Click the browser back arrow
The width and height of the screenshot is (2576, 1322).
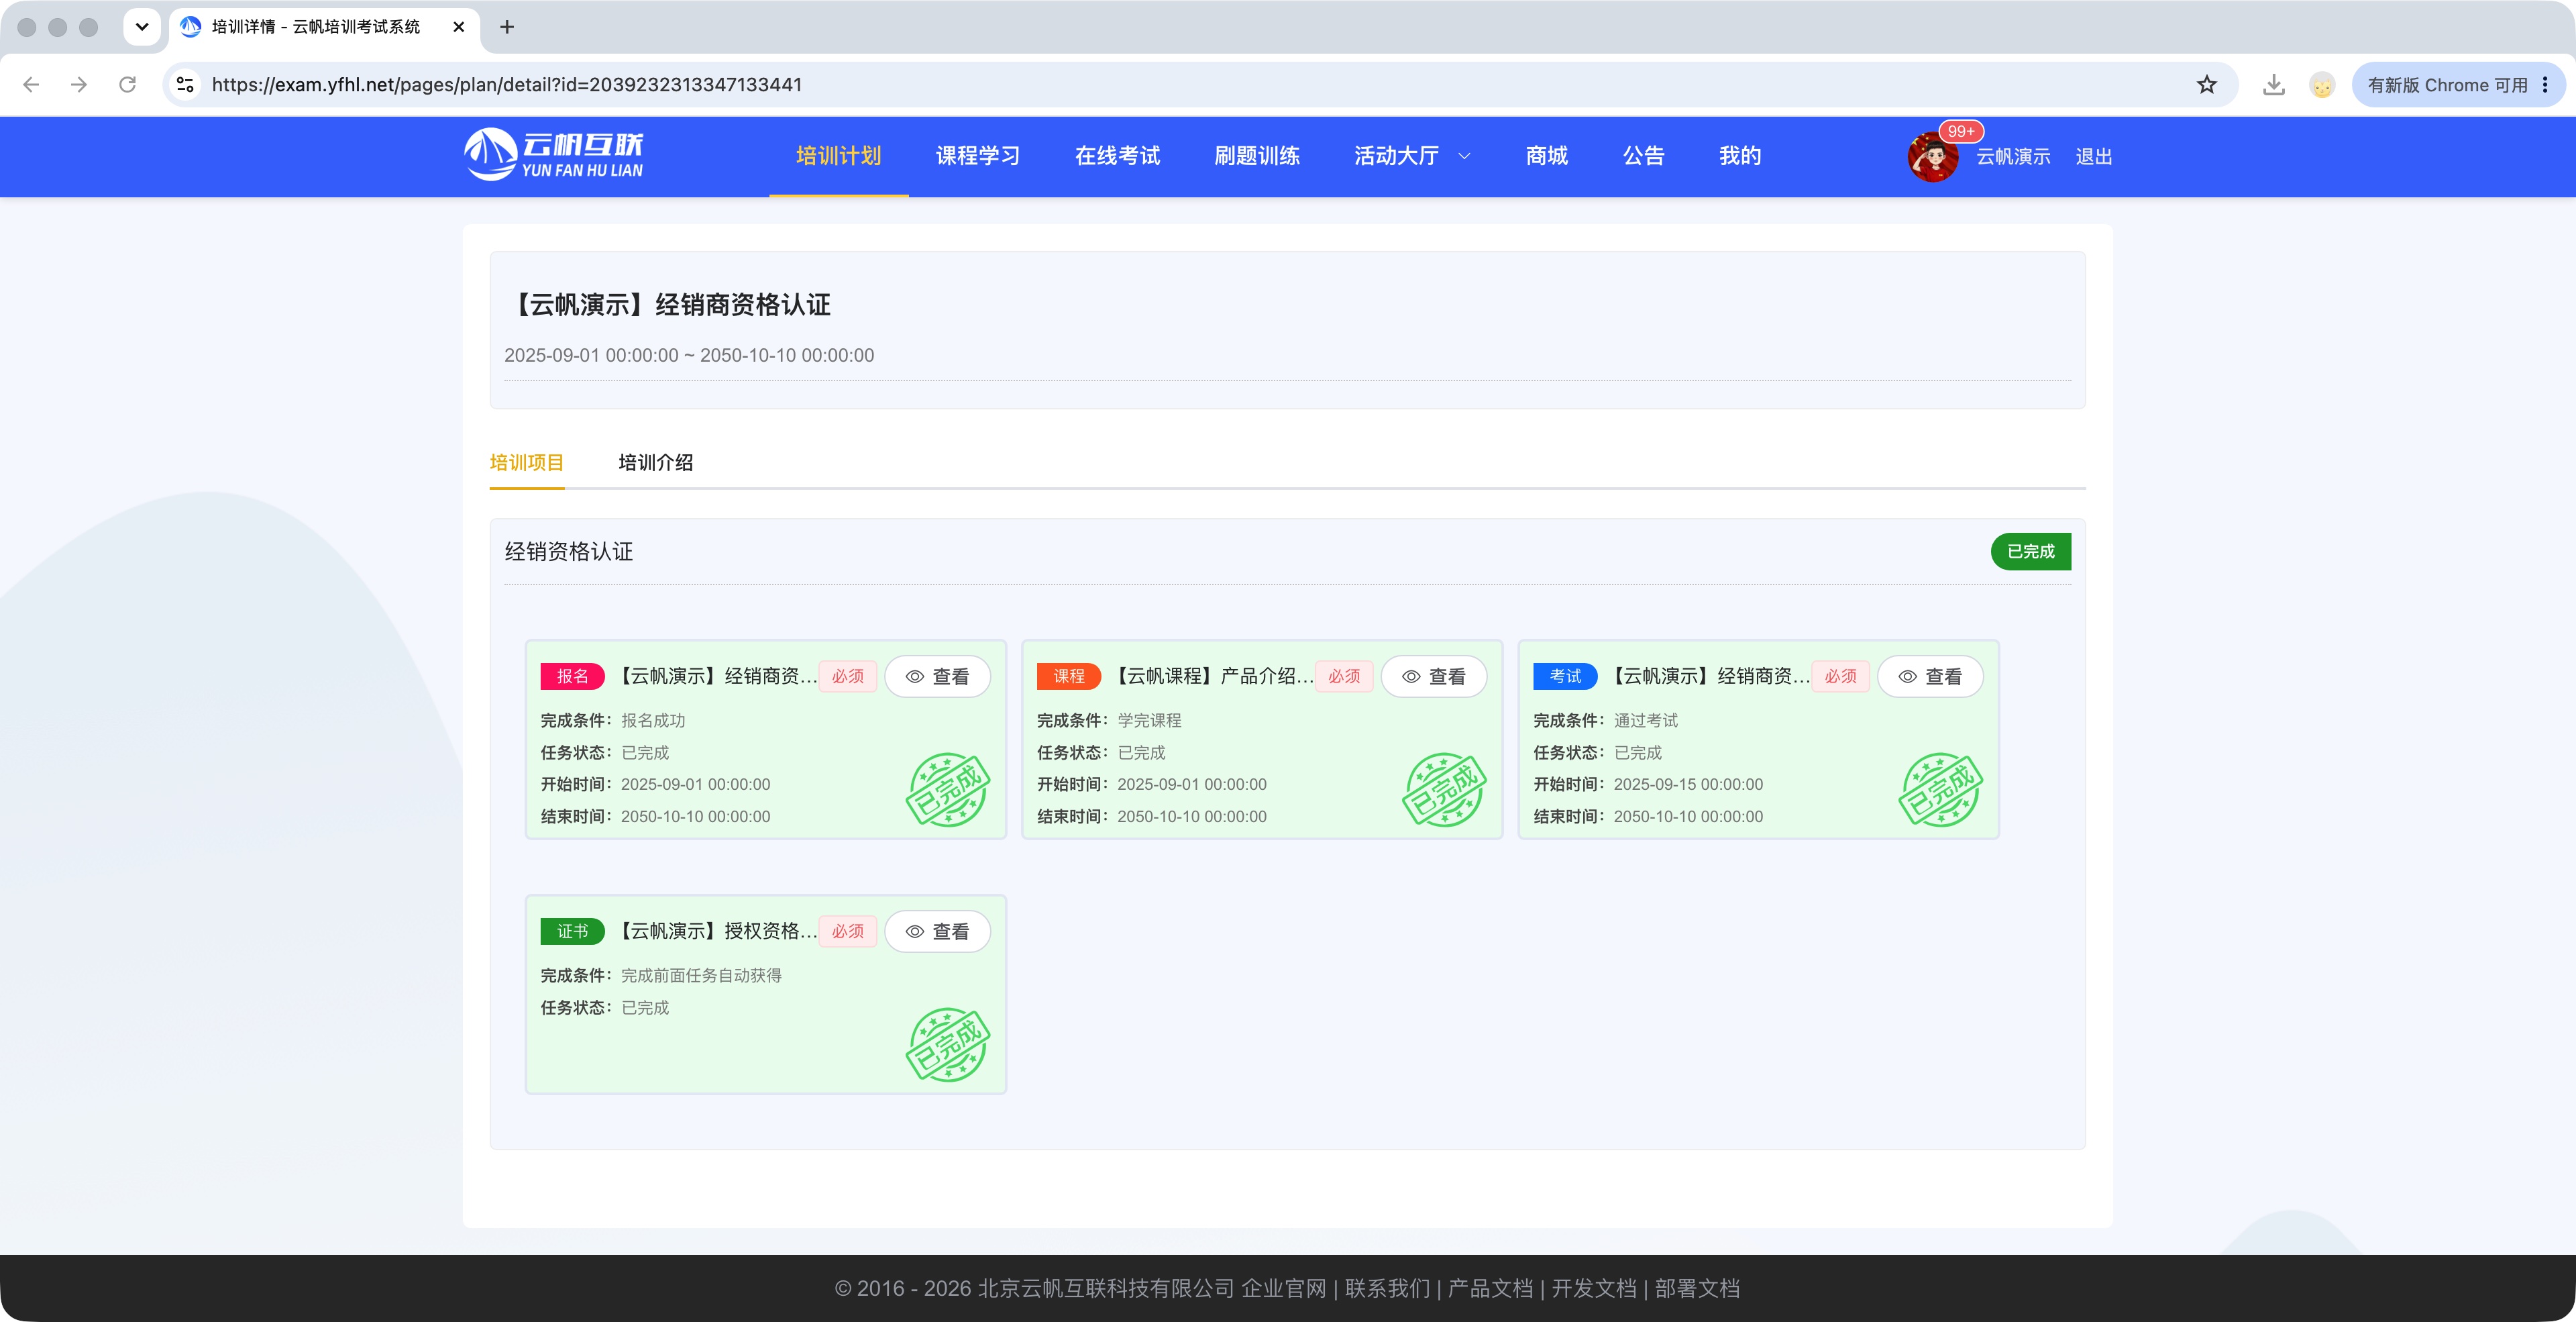pyautogui.click(x=31, y=85)
